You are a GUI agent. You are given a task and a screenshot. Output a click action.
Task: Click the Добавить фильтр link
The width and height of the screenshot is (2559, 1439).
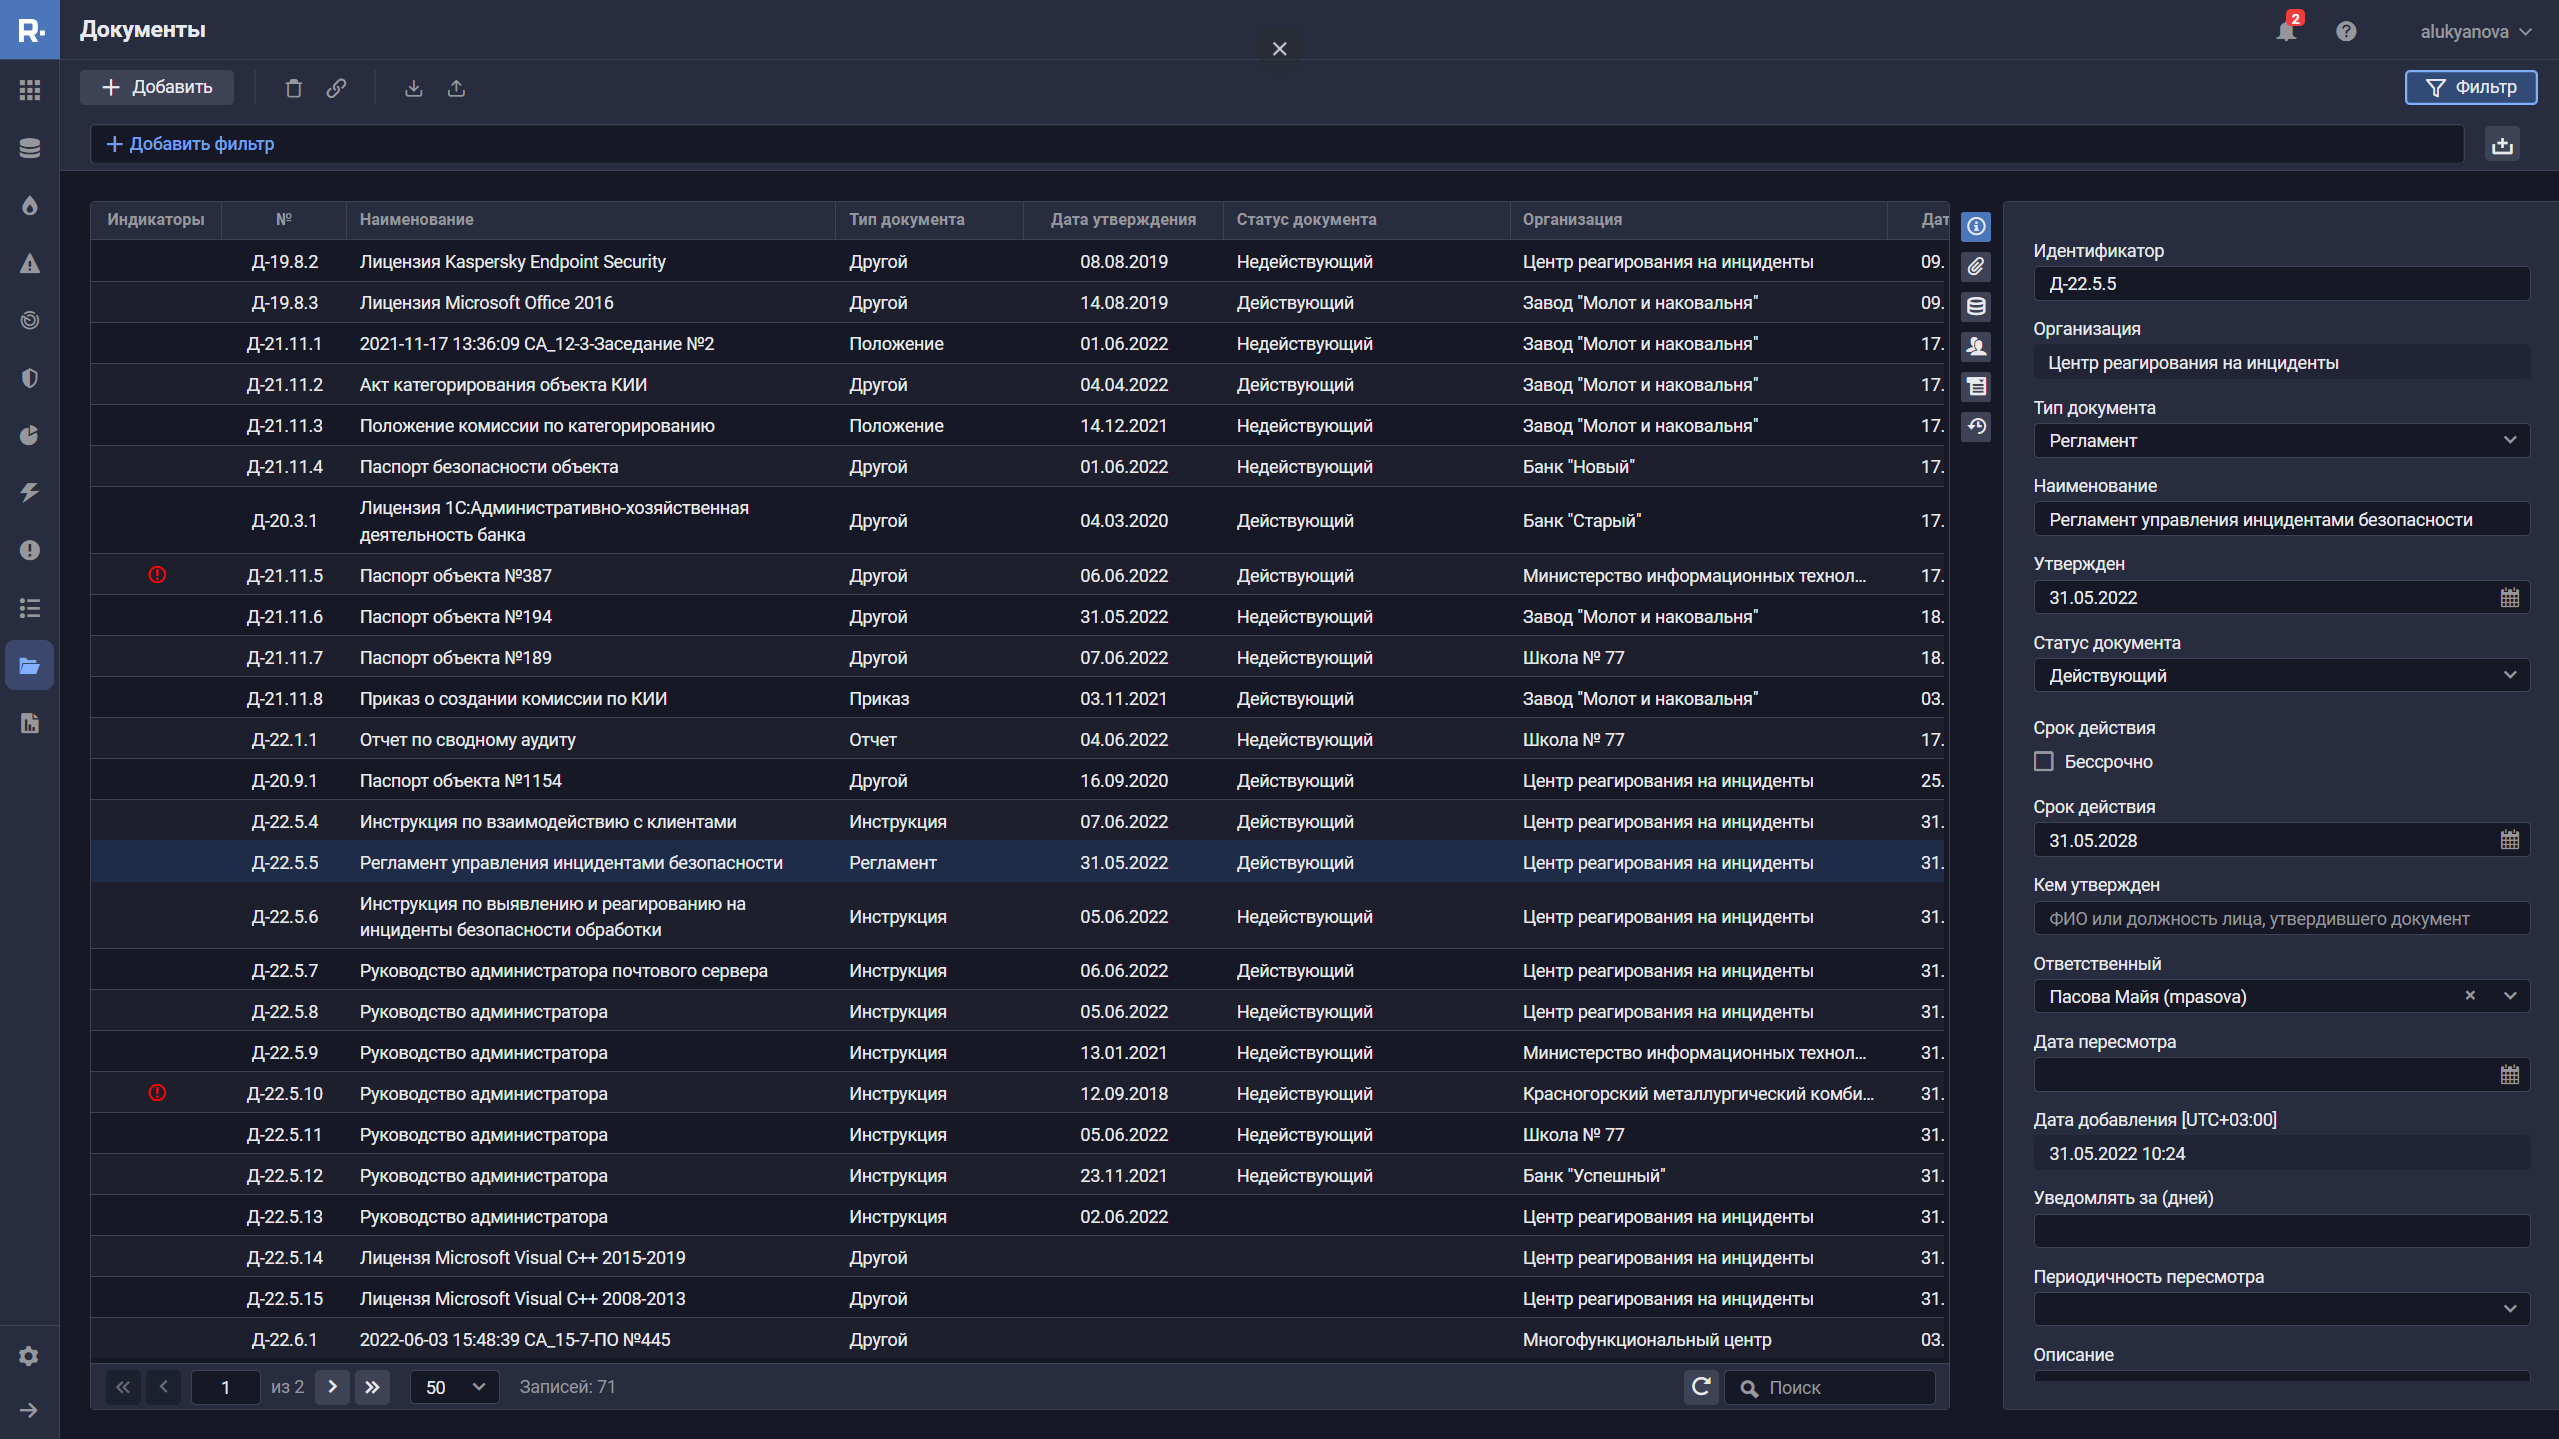coord(190,144)
